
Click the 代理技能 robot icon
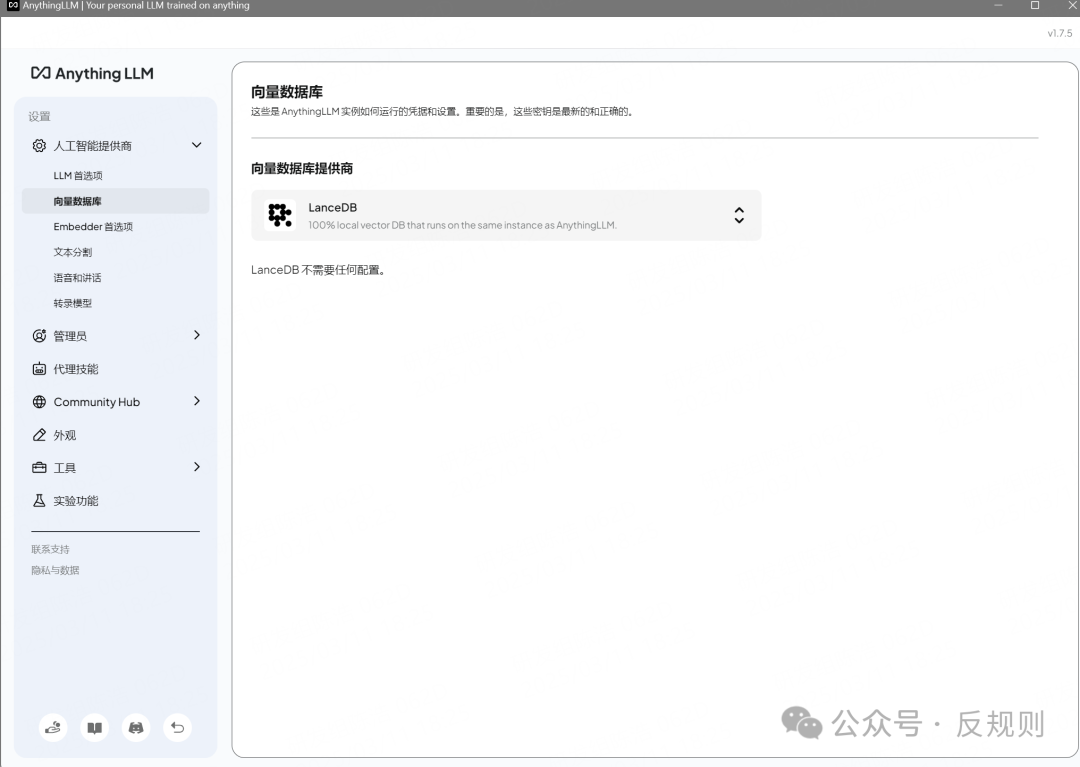[39, 368]
